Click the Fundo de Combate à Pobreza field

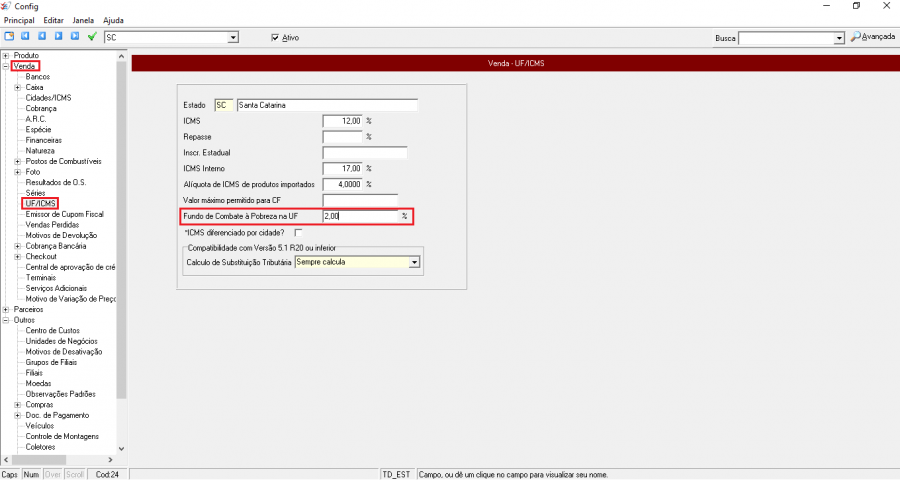[x=361, y=216]
